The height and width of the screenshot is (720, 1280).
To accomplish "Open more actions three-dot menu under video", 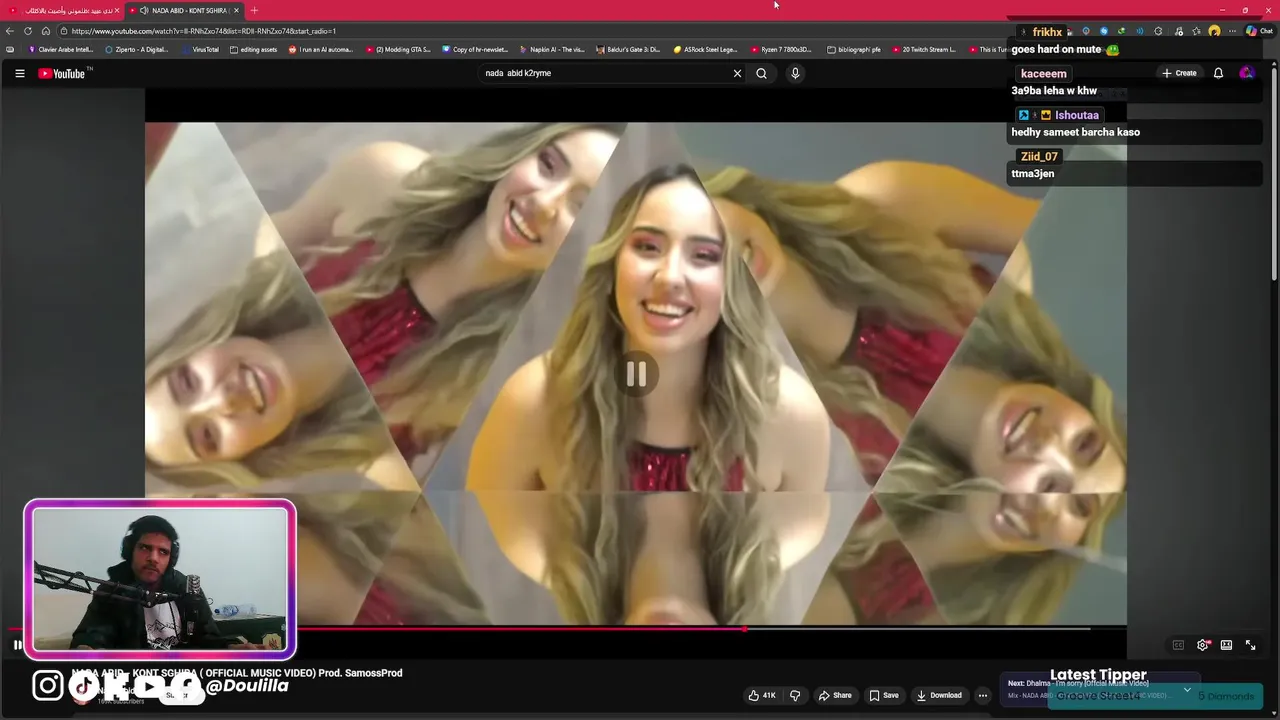I will (x=983, y=695).
